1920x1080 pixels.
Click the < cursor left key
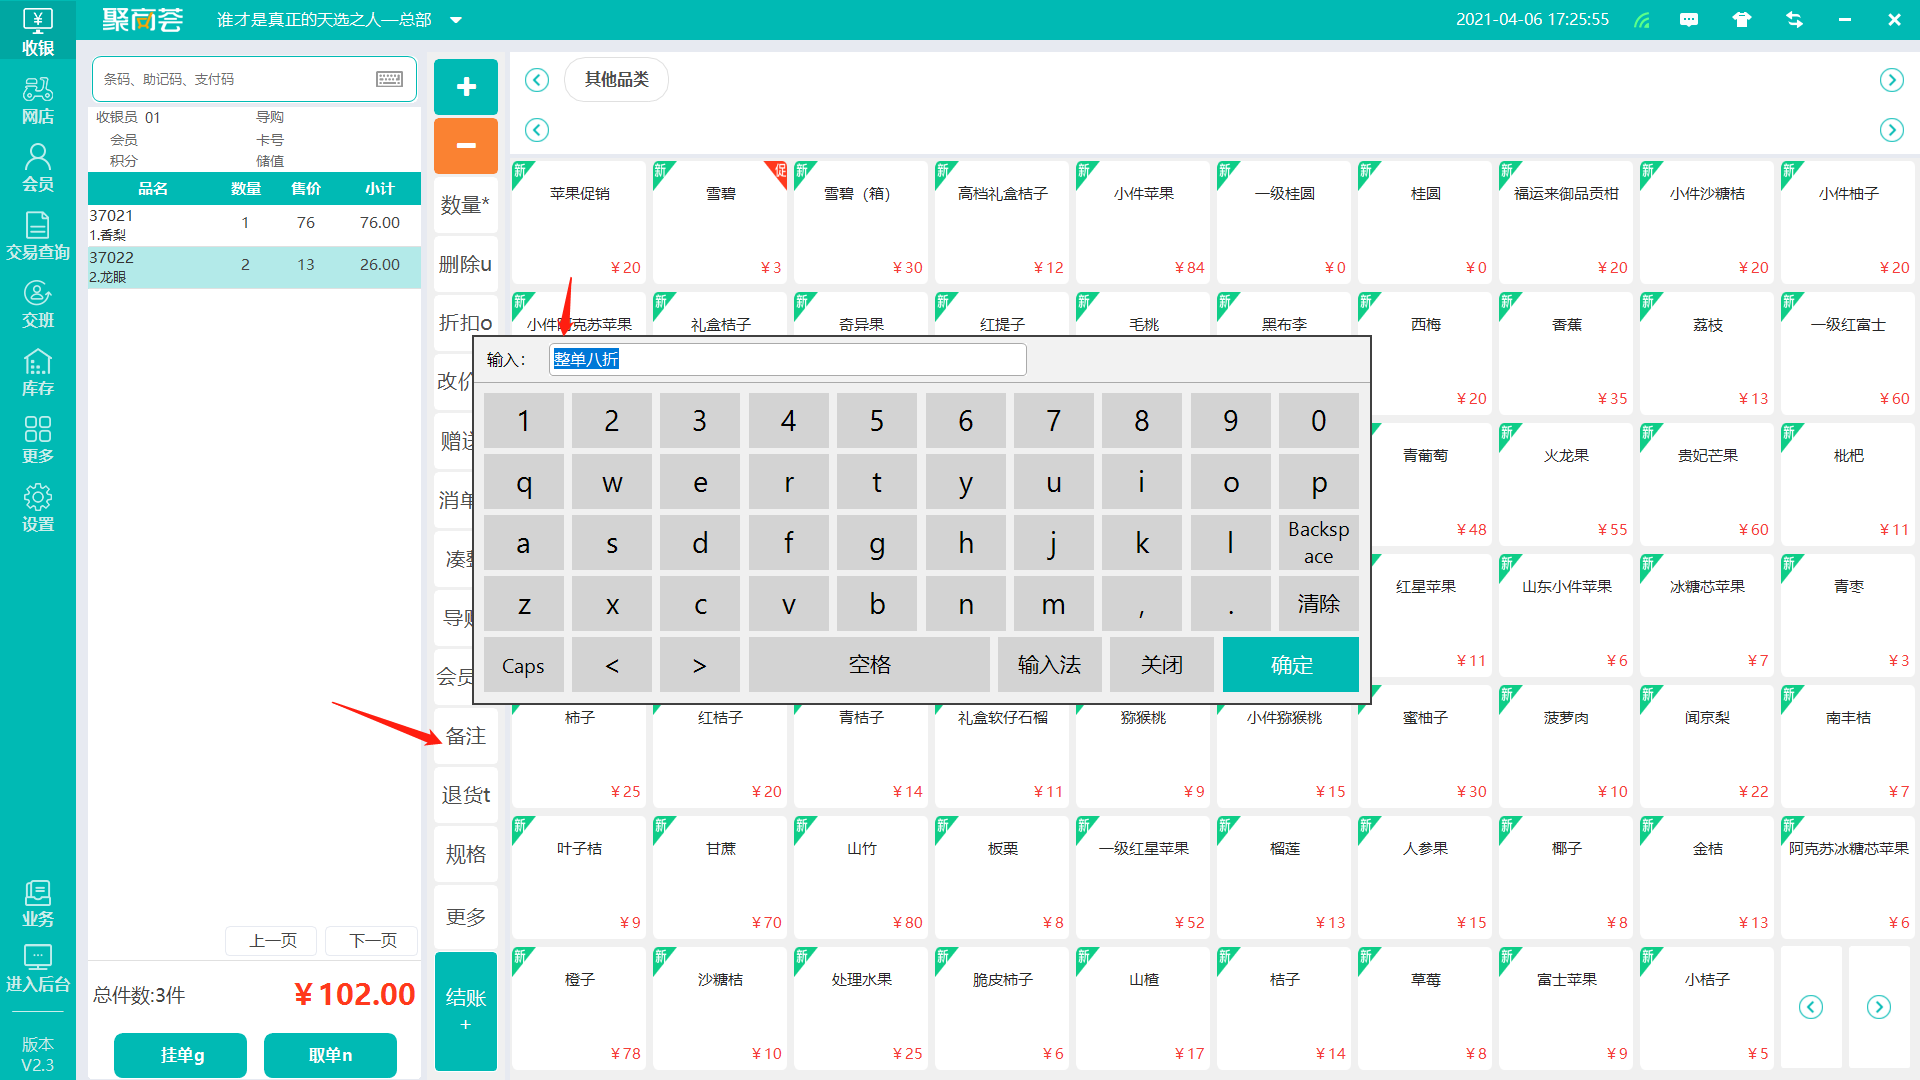[x=612, y=665]
